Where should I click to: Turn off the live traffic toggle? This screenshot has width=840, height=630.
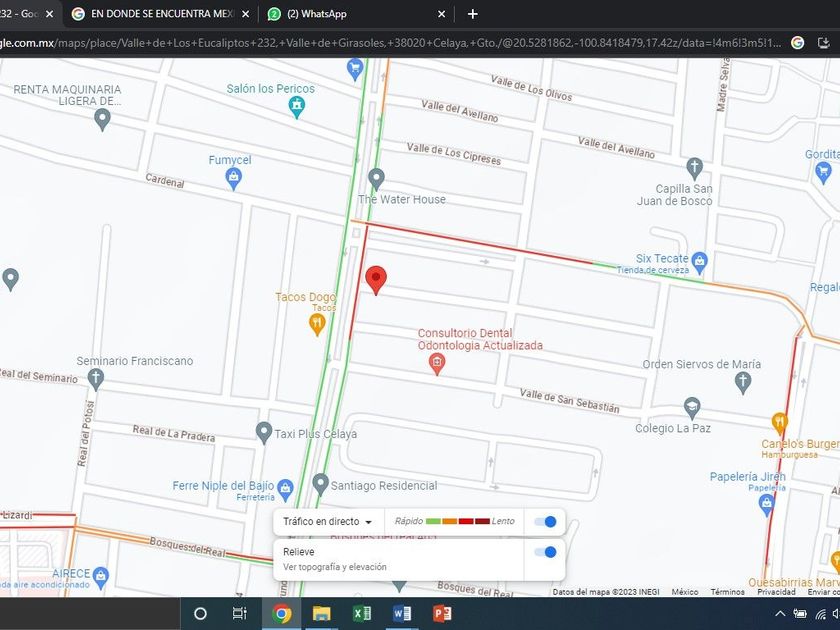(x=545, y=521)
